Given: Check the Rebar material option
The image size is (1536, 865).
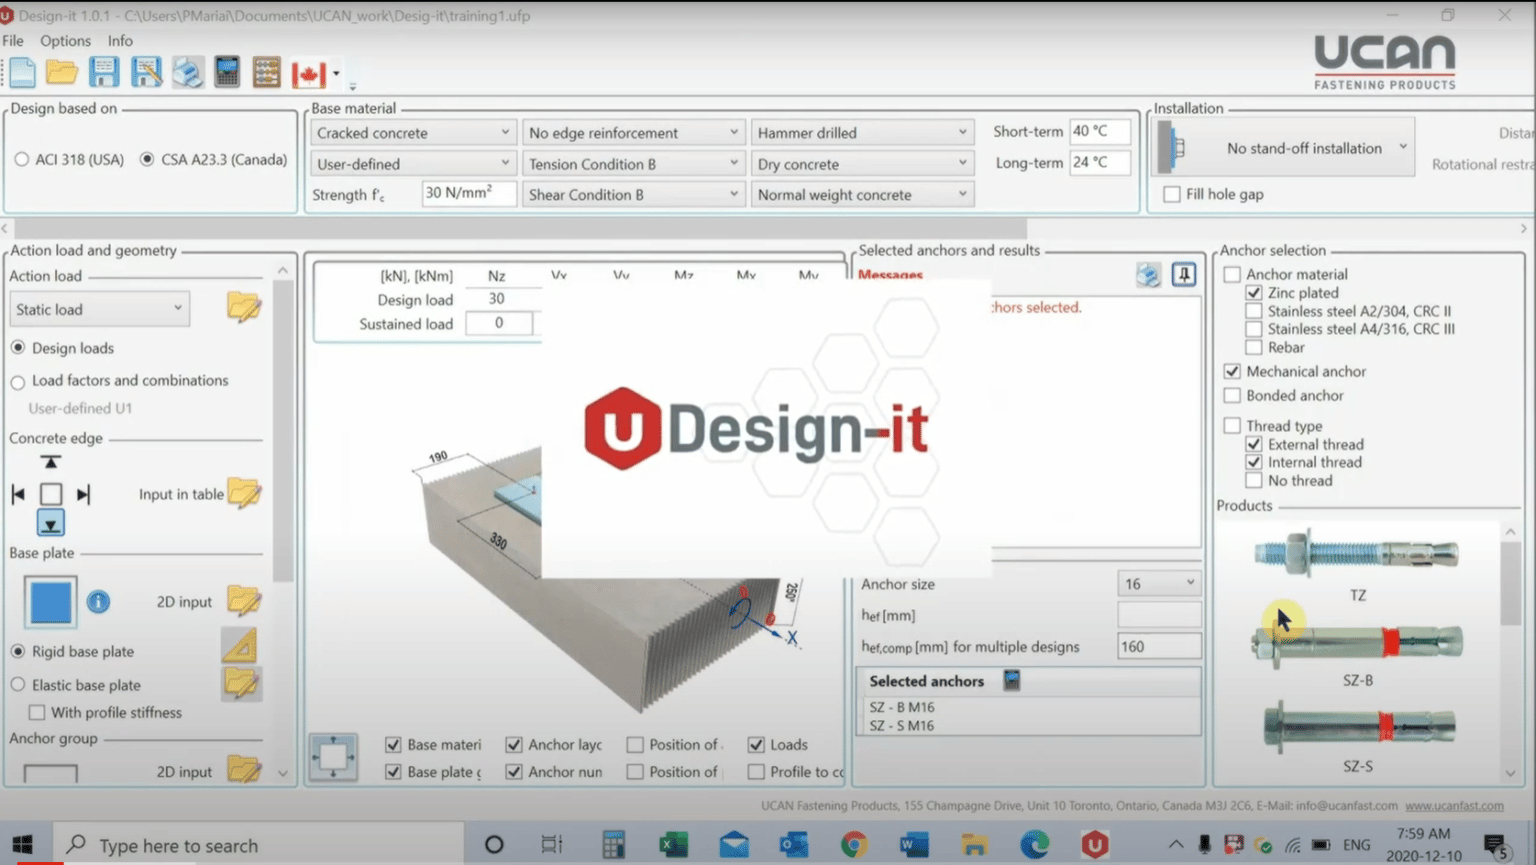Looking at the screenshot, I should tap(1254, 347).
